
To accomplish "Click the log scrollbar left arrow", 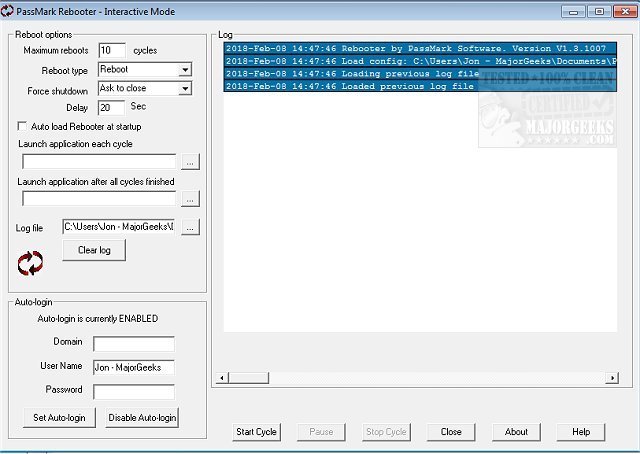I will 222,378.
